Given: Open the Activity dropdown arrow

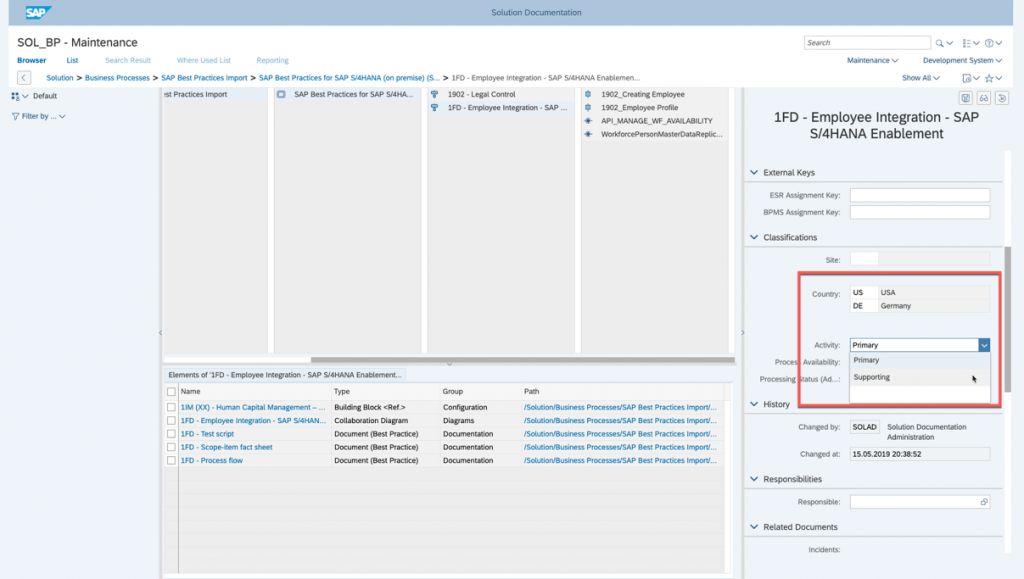Looking at the screenshot, I should coord(984,345).
